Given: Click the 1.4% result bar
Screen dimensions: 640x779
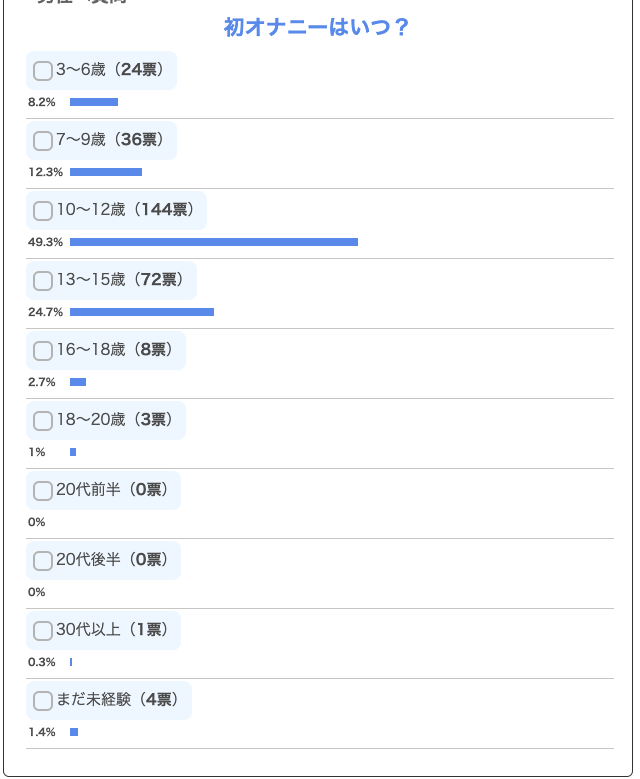Looking at the screenshot, I should [x=74, y=732].
